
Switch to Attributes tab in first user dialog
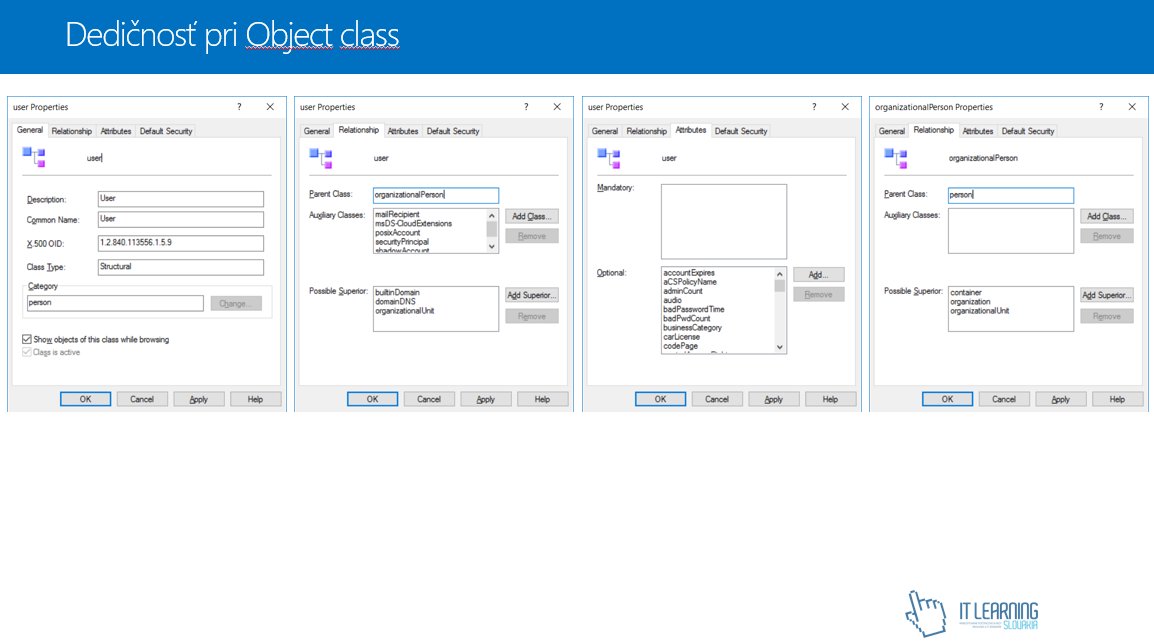(116, 131)
